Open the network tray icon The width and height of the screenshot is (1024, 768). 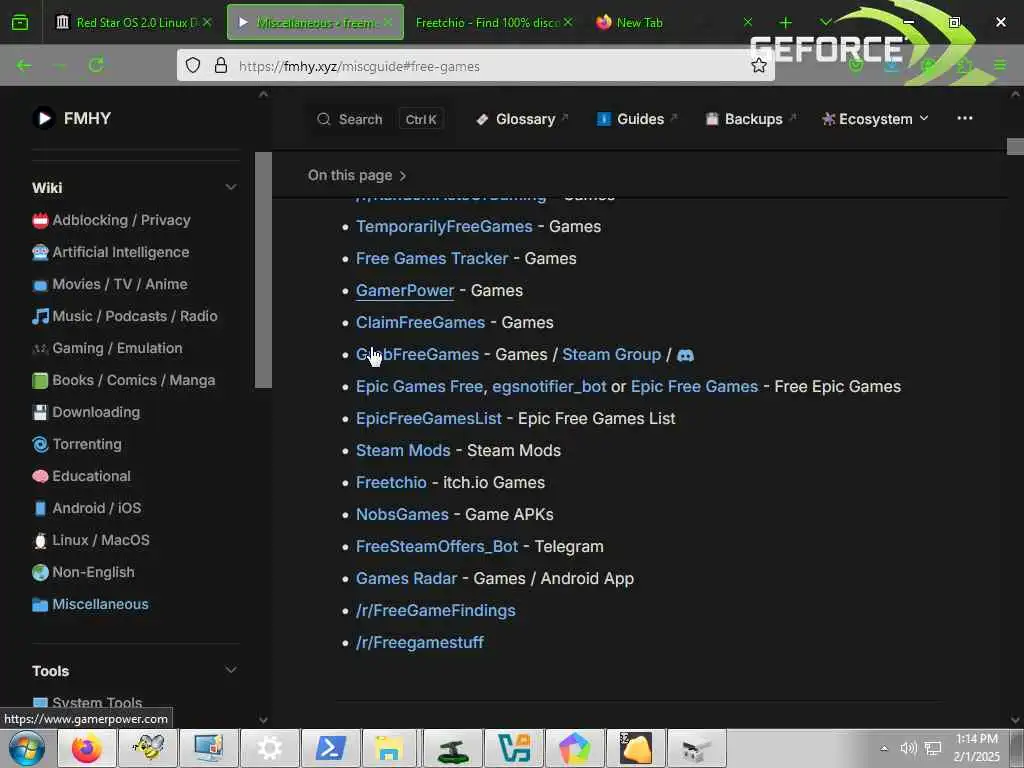(x=933, y=748)
